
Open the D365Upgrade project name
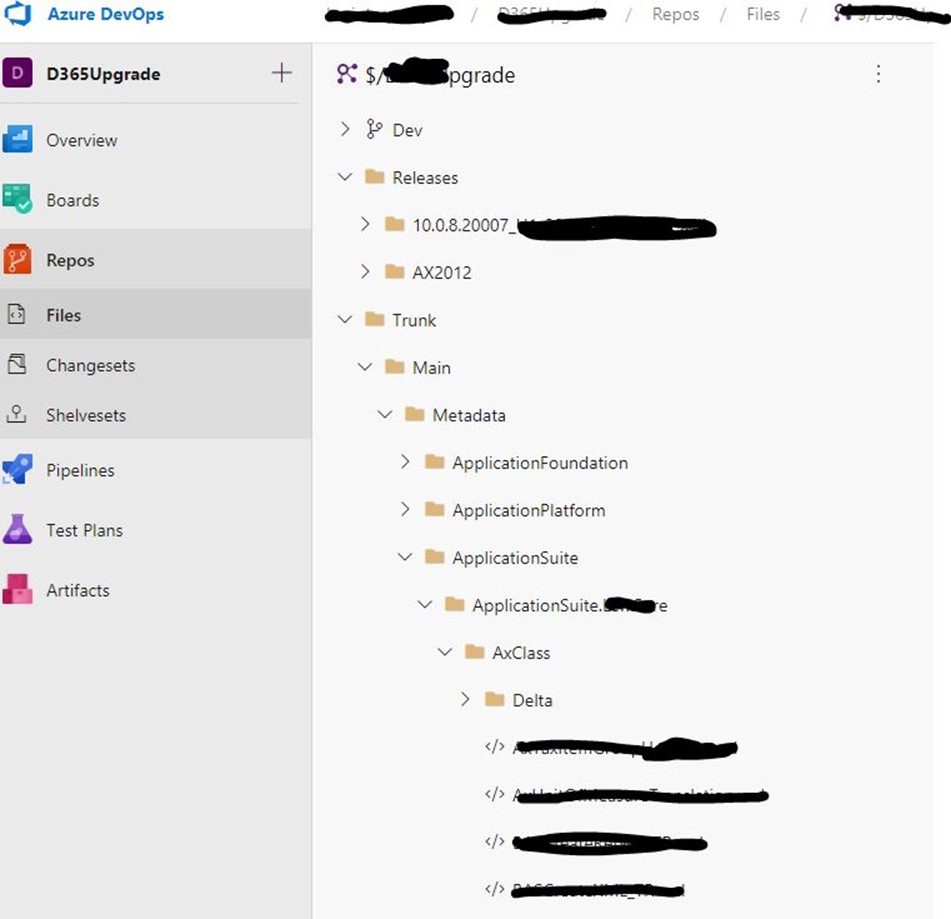tap(104, 74)
